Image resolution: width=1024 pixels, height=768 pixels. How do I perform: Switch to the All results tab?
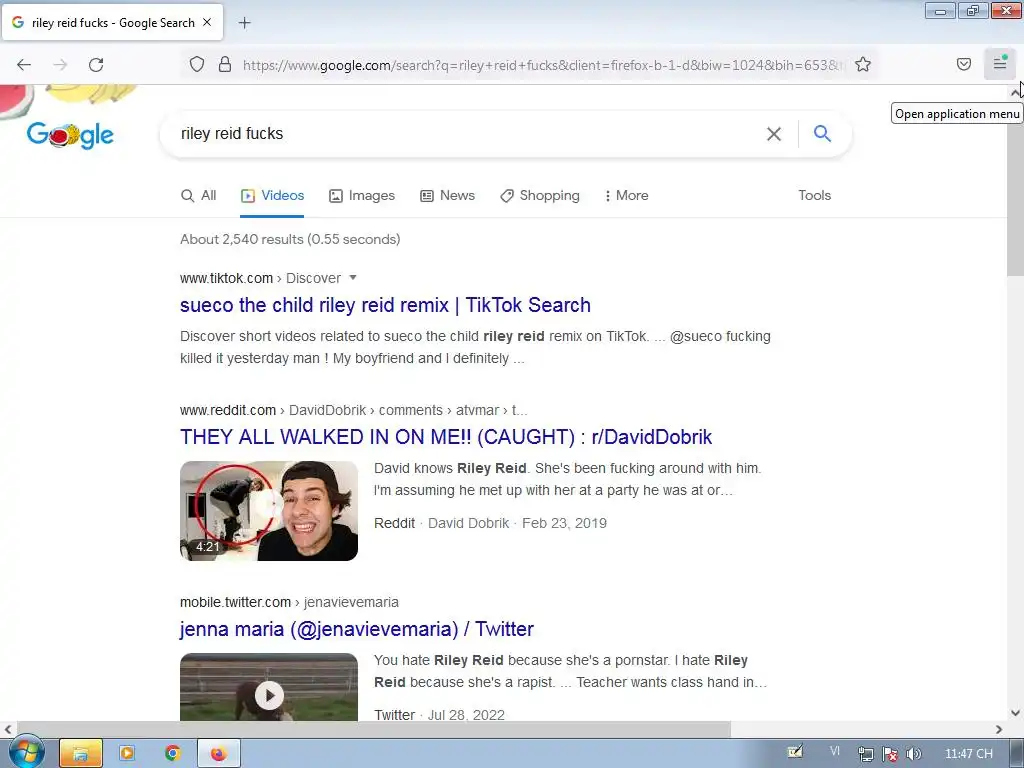pyautogui.click(x=199, y=196)
